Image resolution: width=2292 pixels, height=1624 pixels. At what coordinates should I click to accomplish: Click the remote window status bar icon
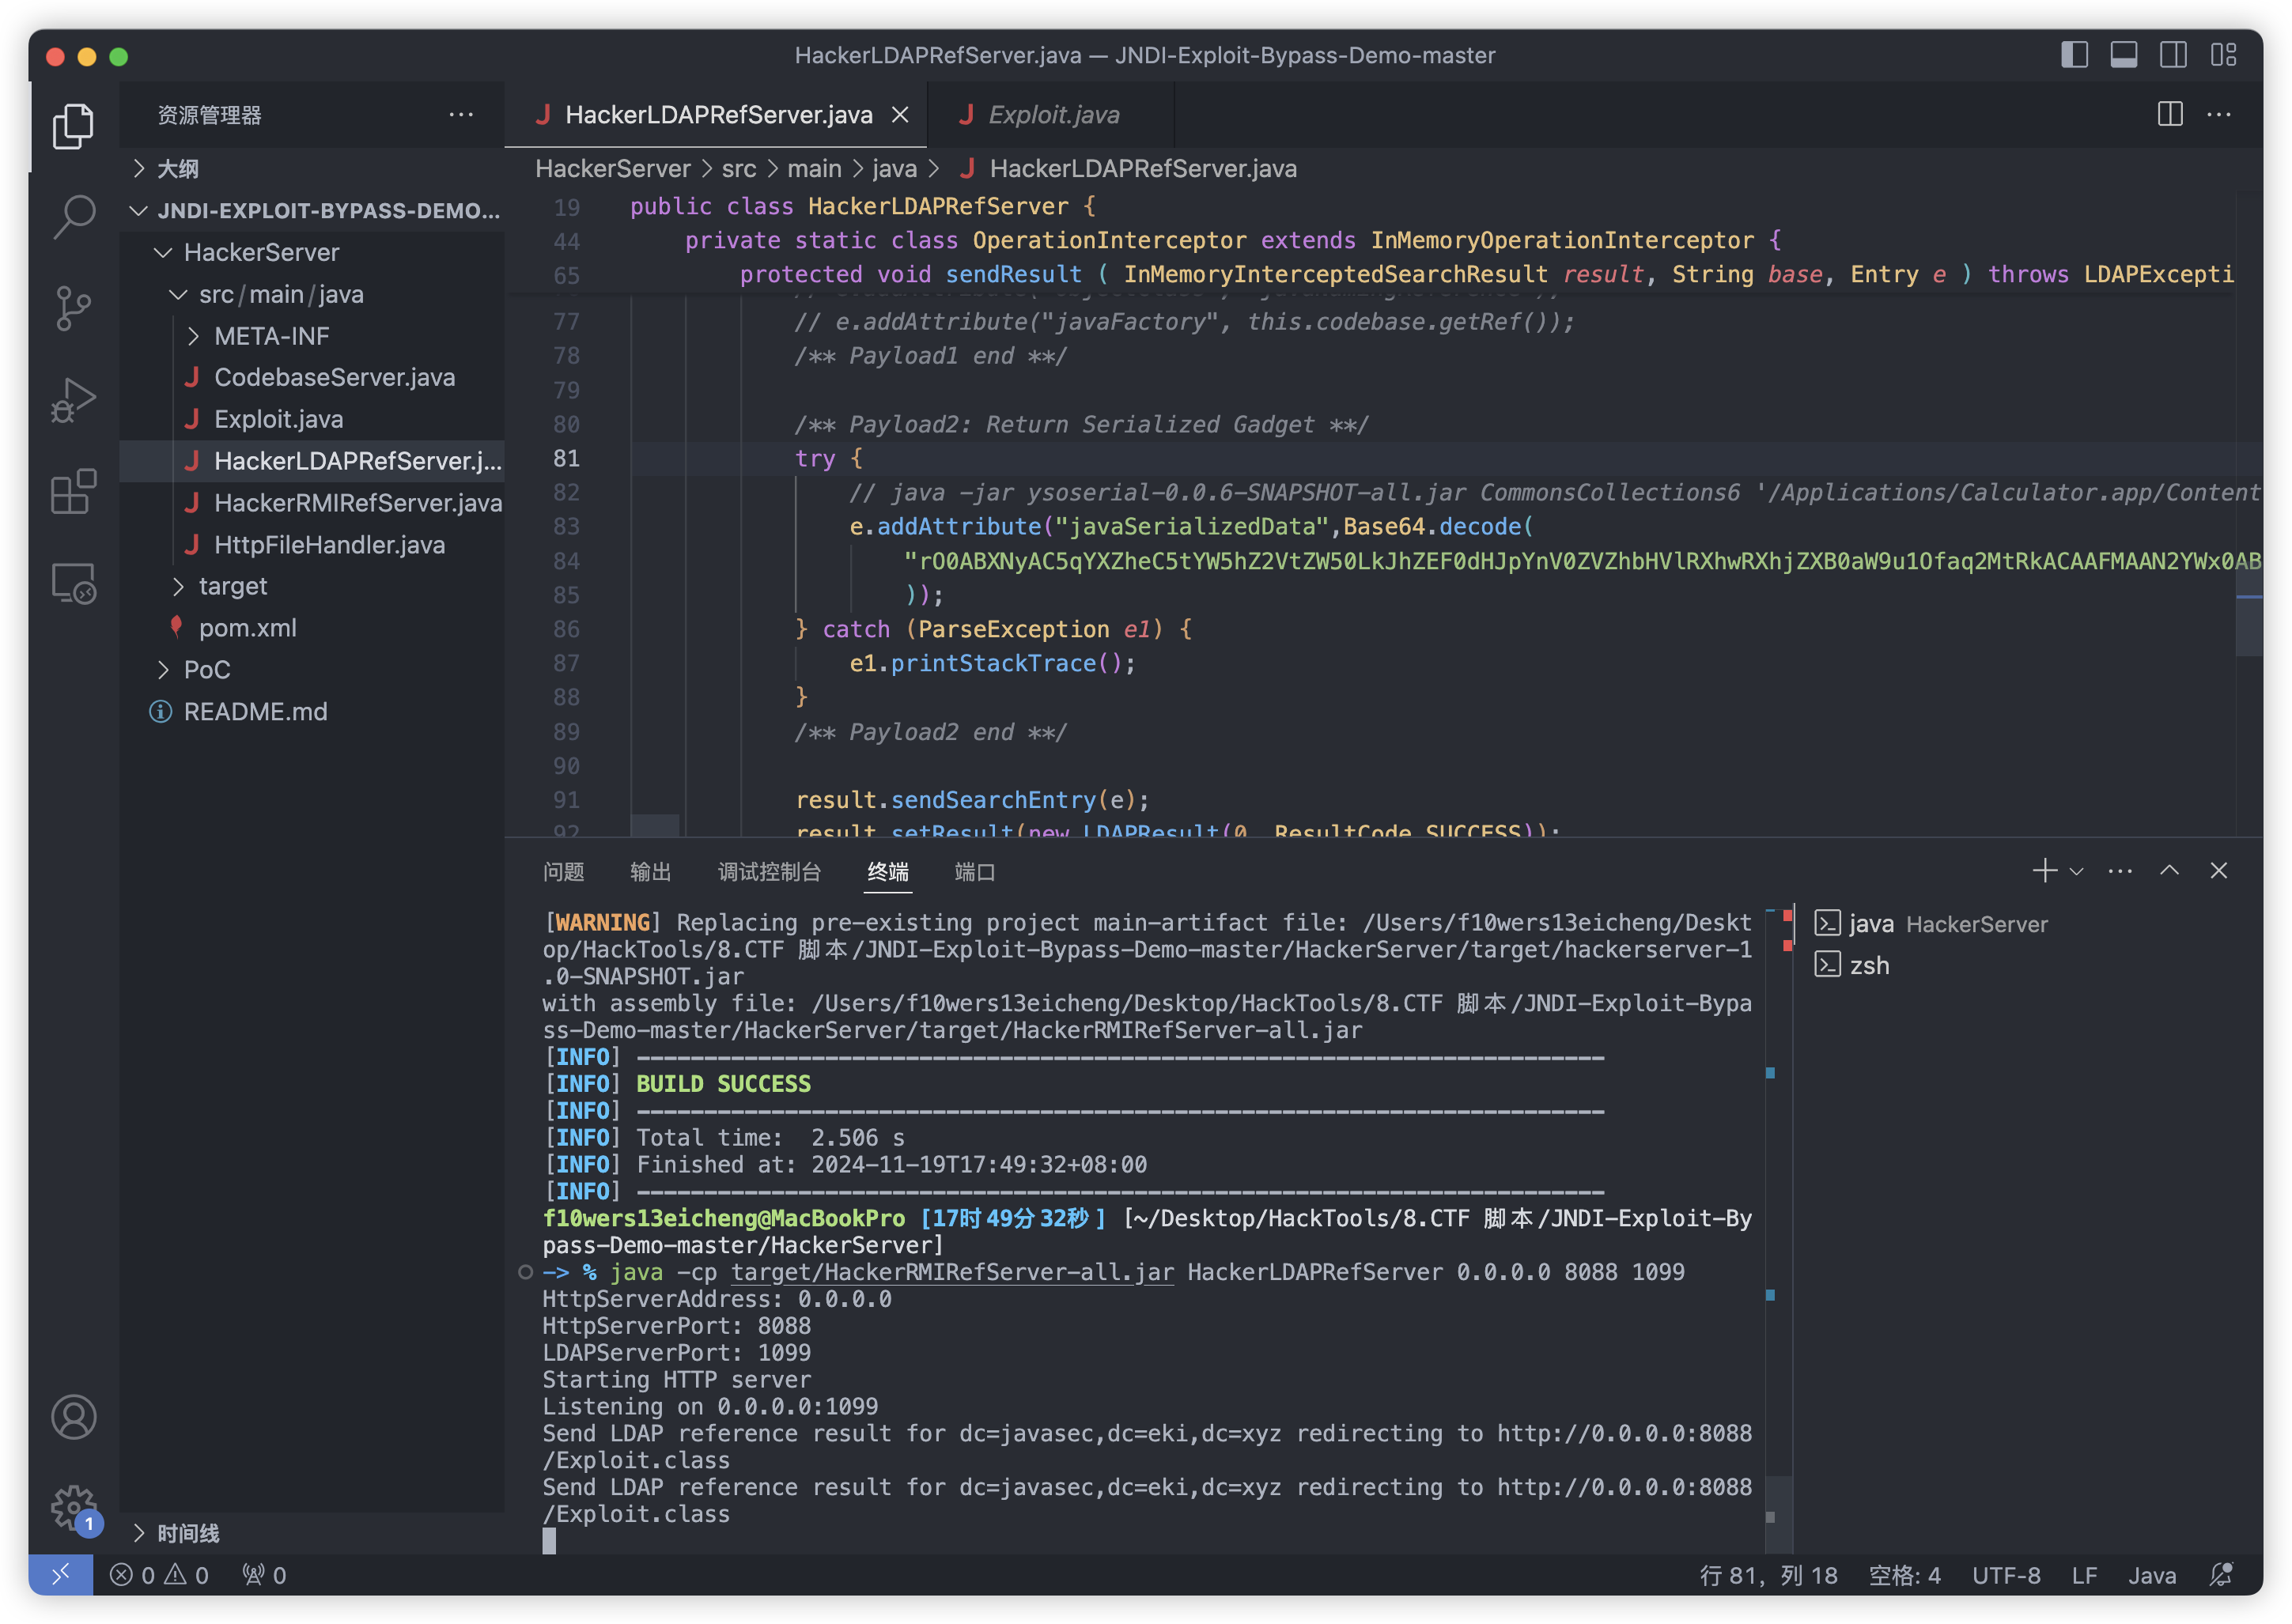[60, 1575]
